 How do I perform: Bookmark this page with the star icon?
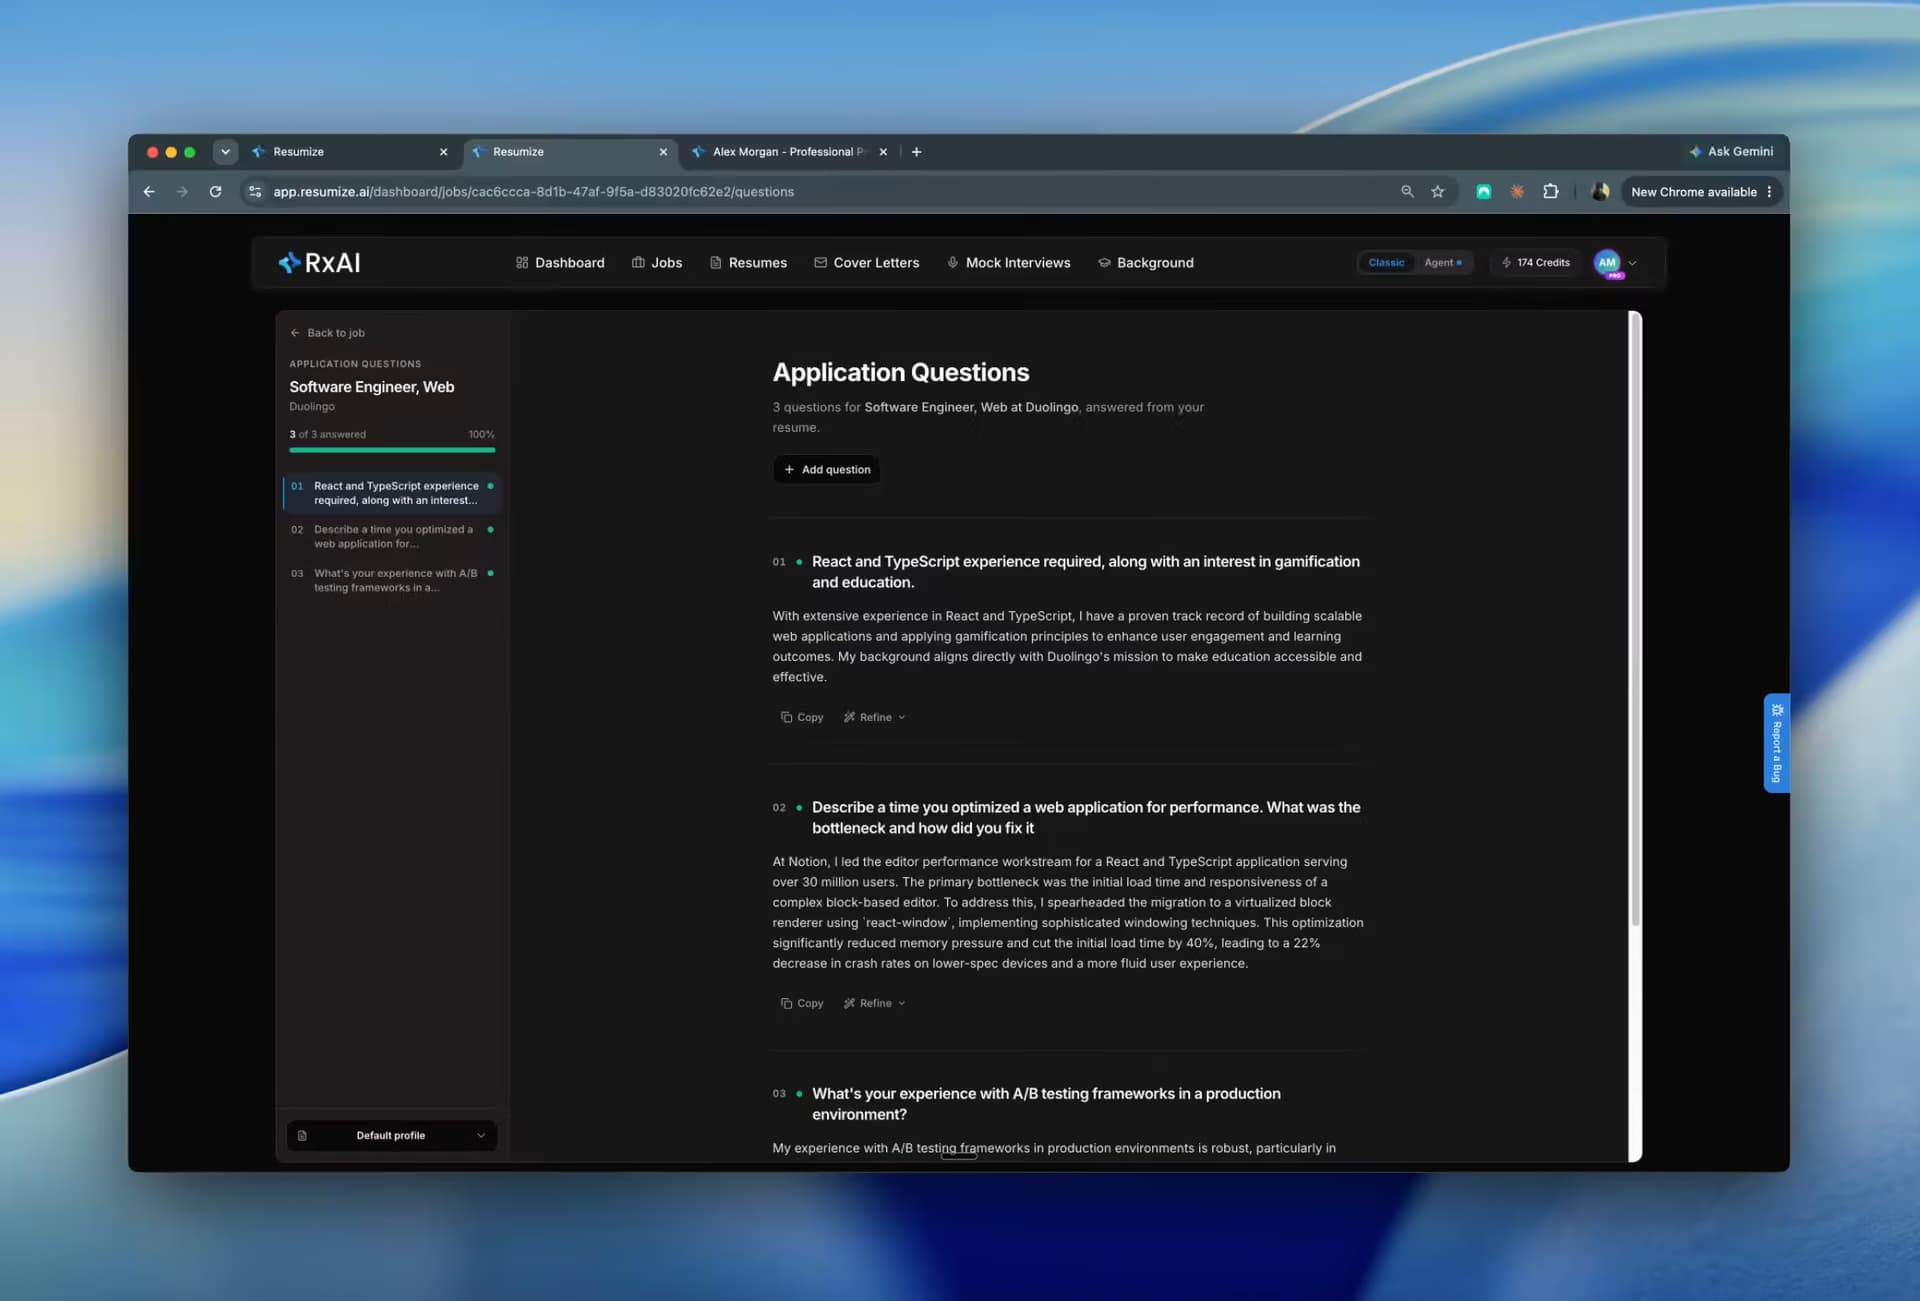(1438, 192)
